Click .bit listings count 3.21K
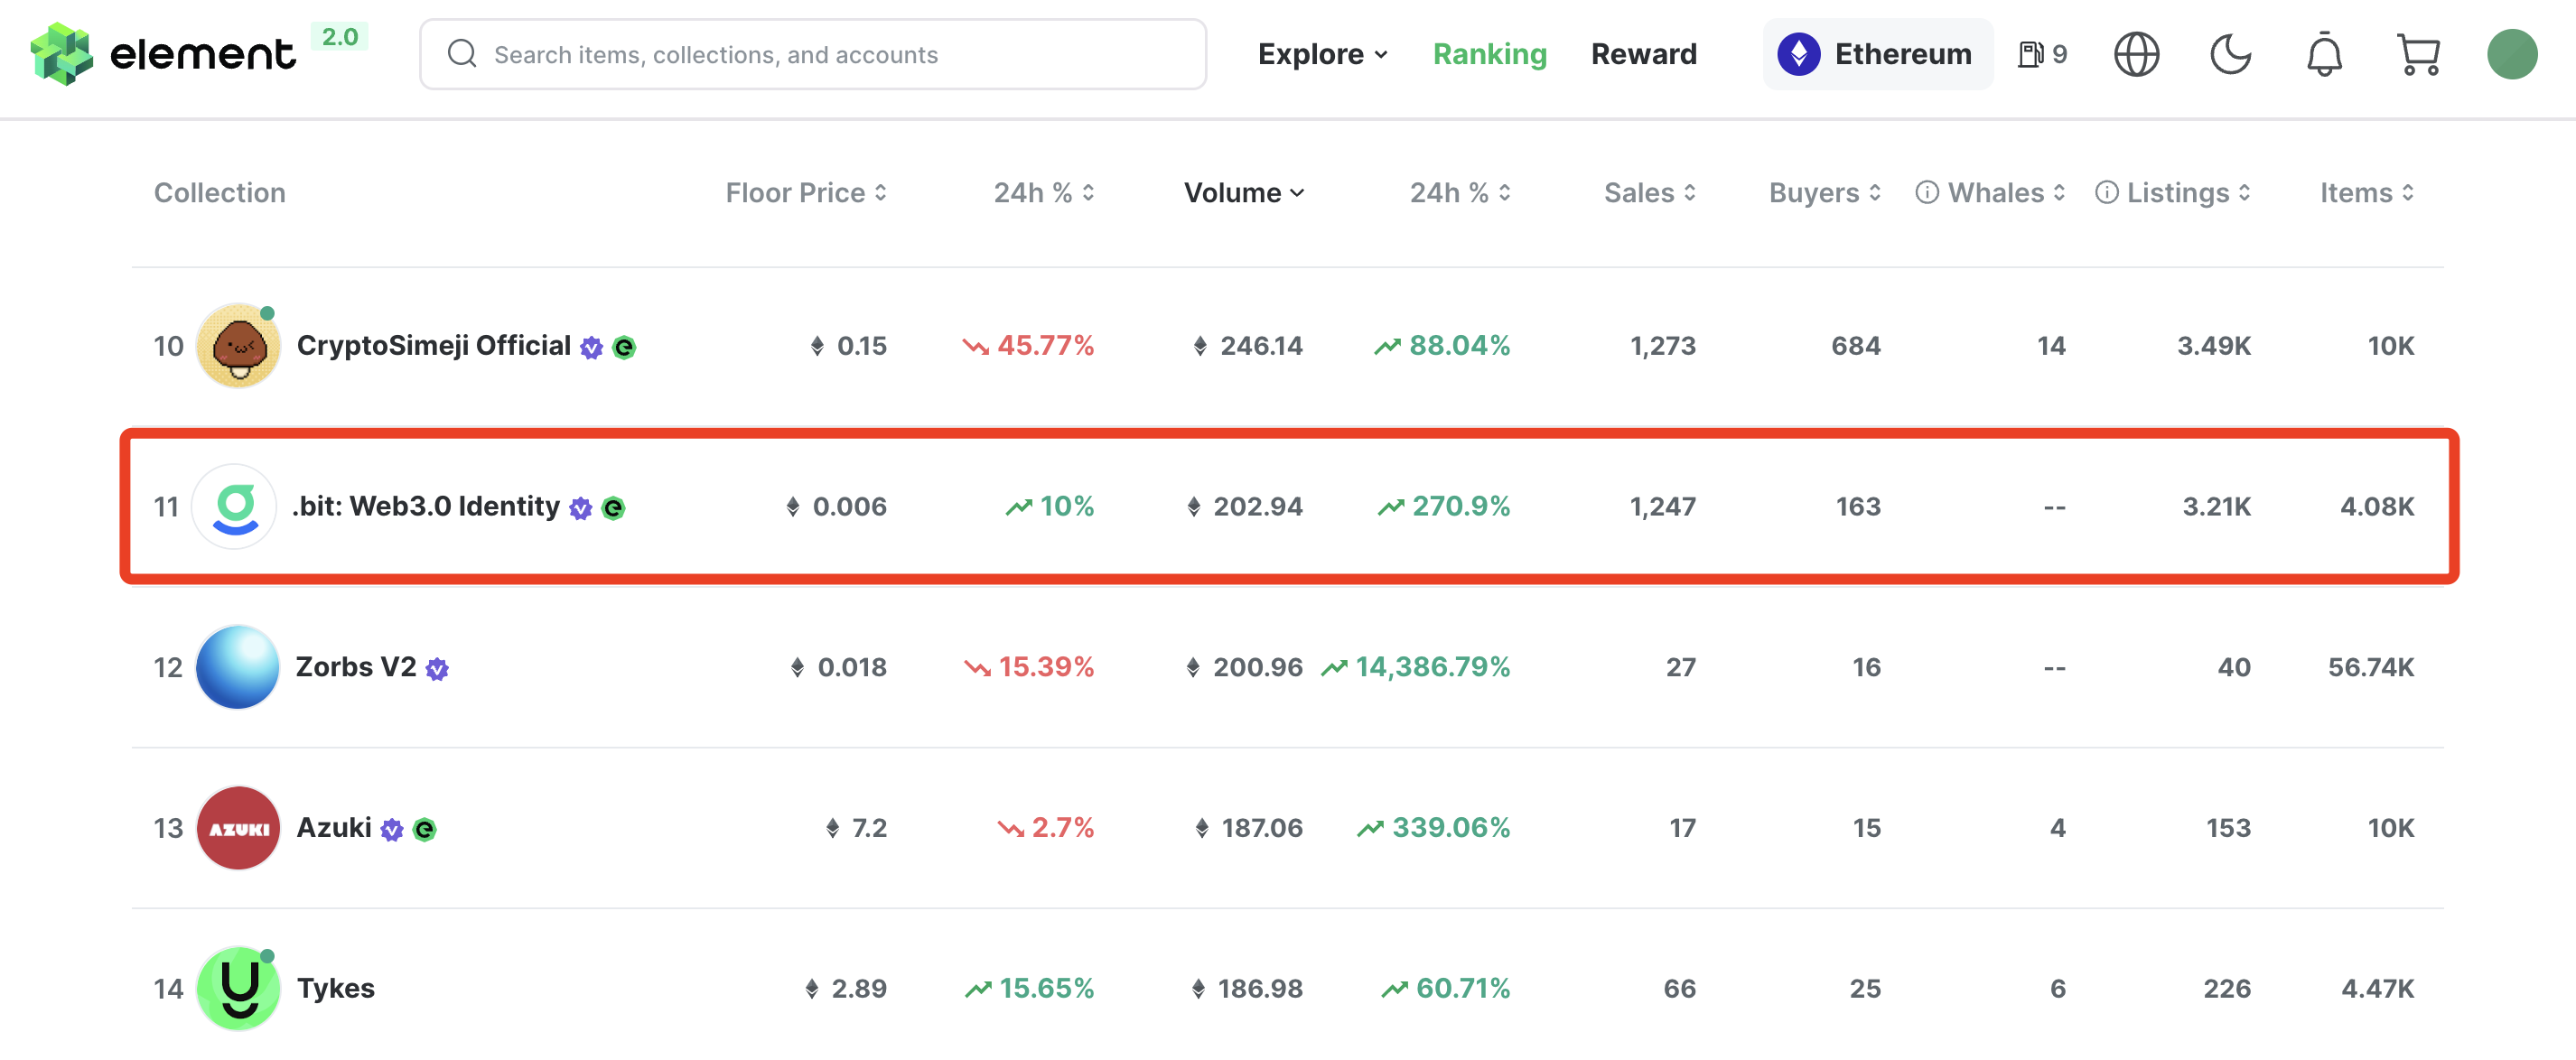 coord(2216,506)
